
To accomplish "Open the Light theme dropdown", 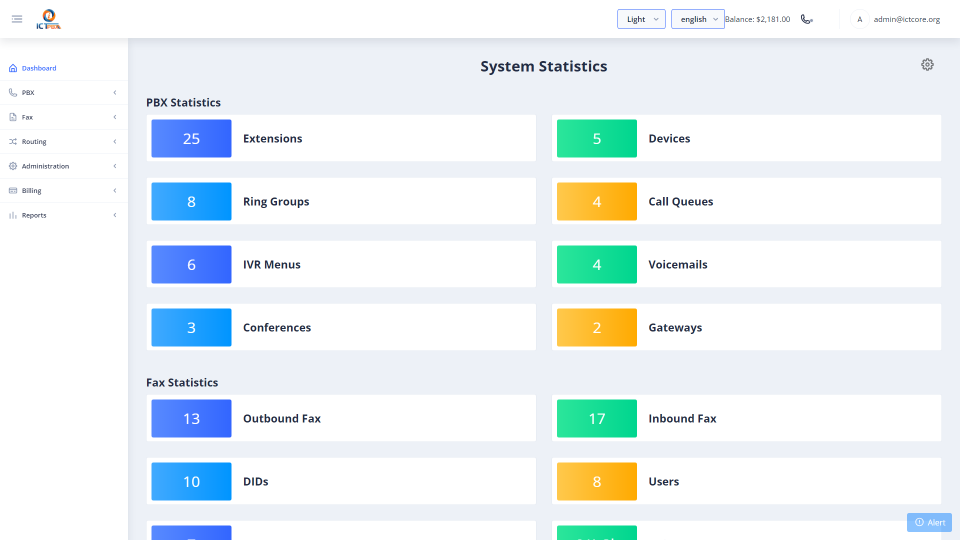I will [x=641, y=19].
